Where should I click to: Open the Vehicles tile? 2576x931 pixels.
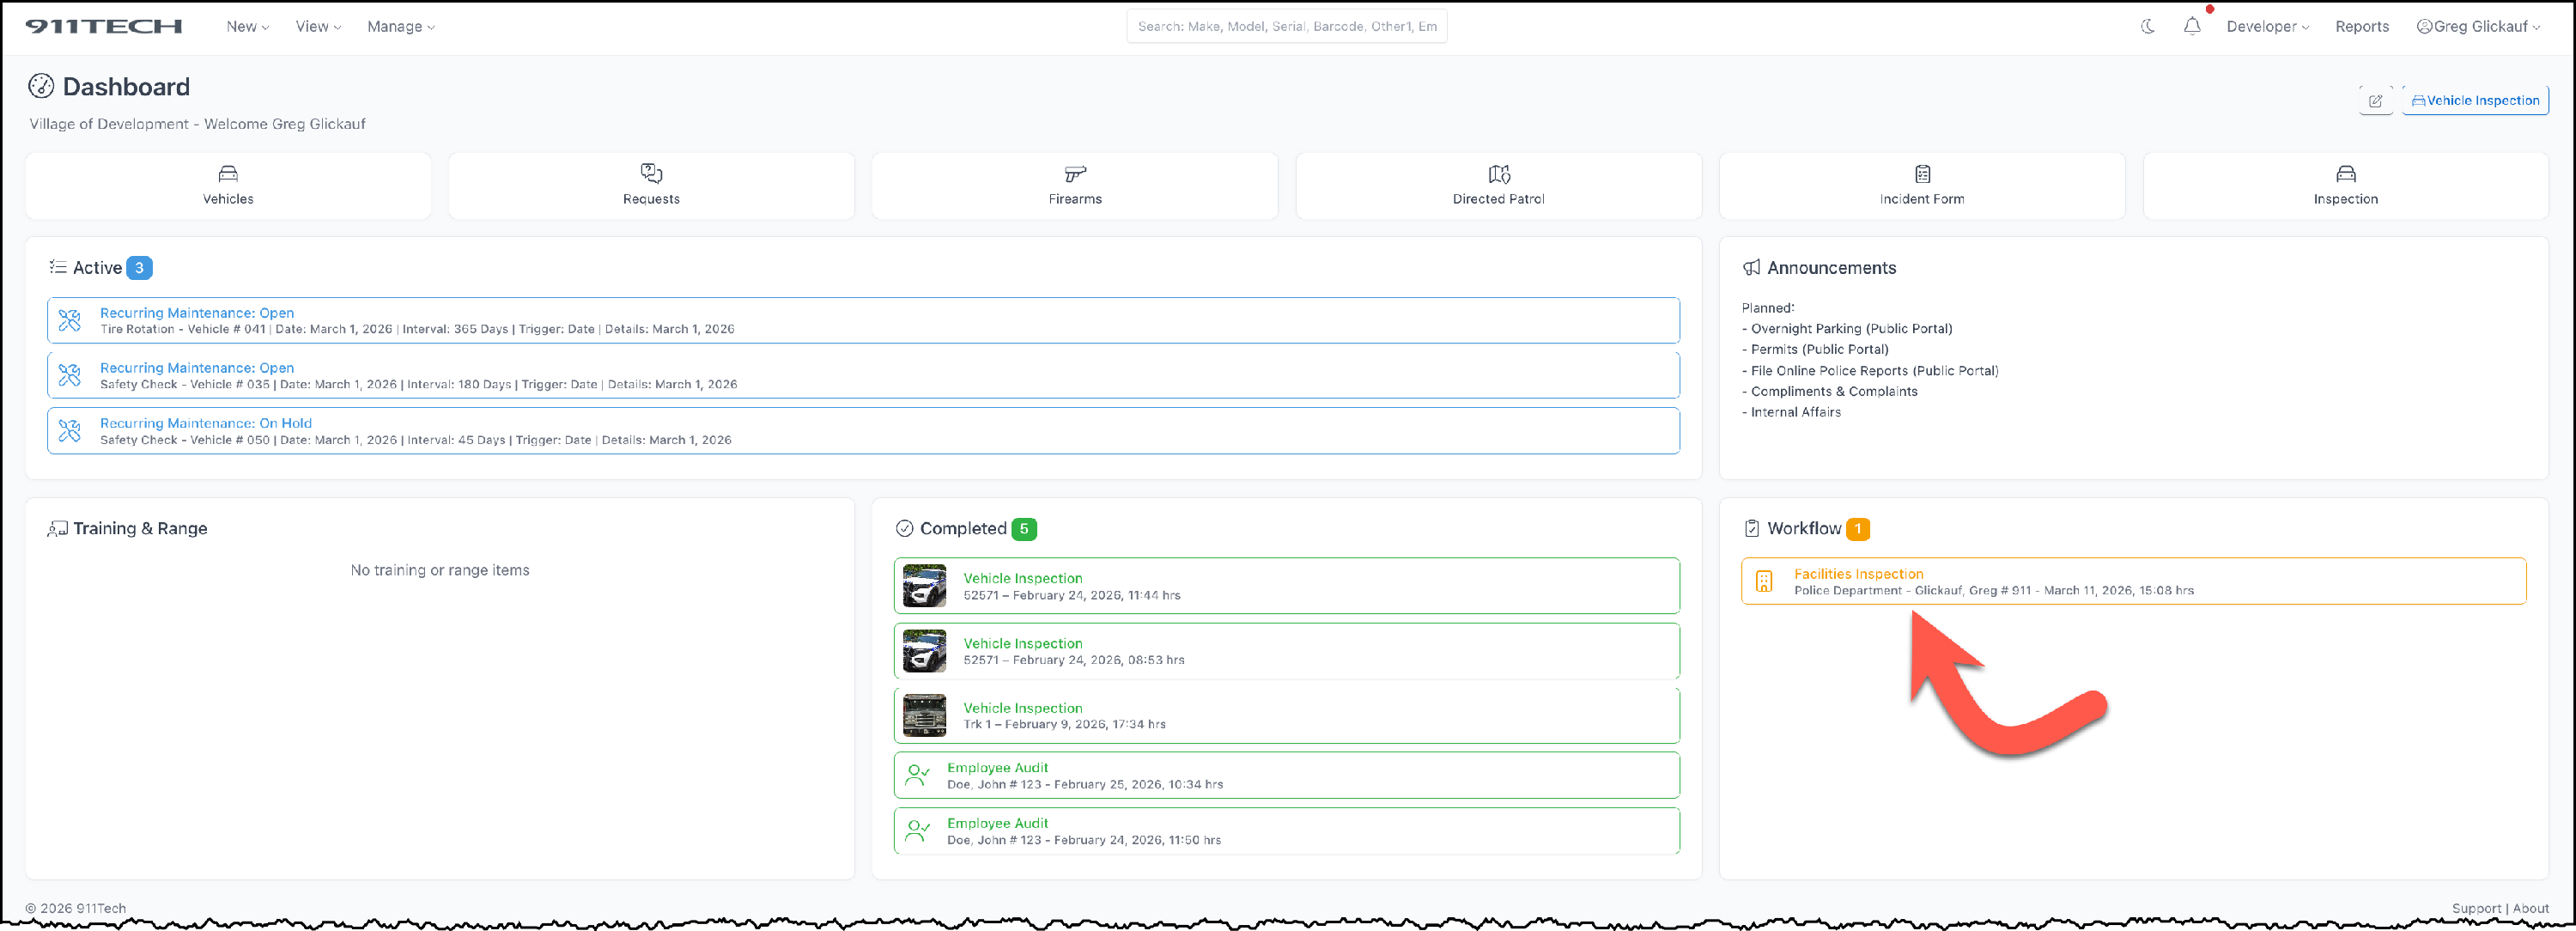coord(228,186)
